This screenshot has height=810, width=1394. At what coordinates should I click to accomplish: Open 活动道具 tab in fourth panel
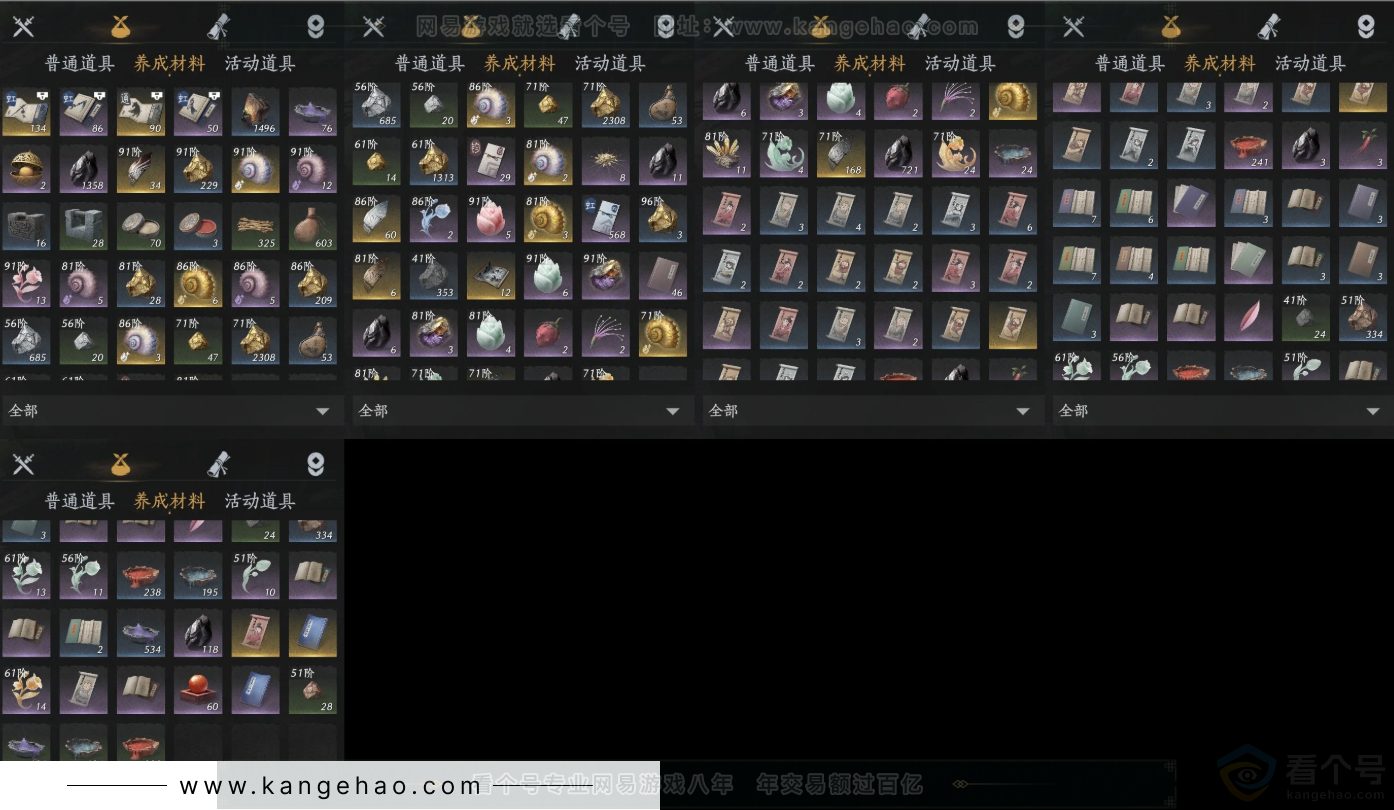[x=1310, y=64]
